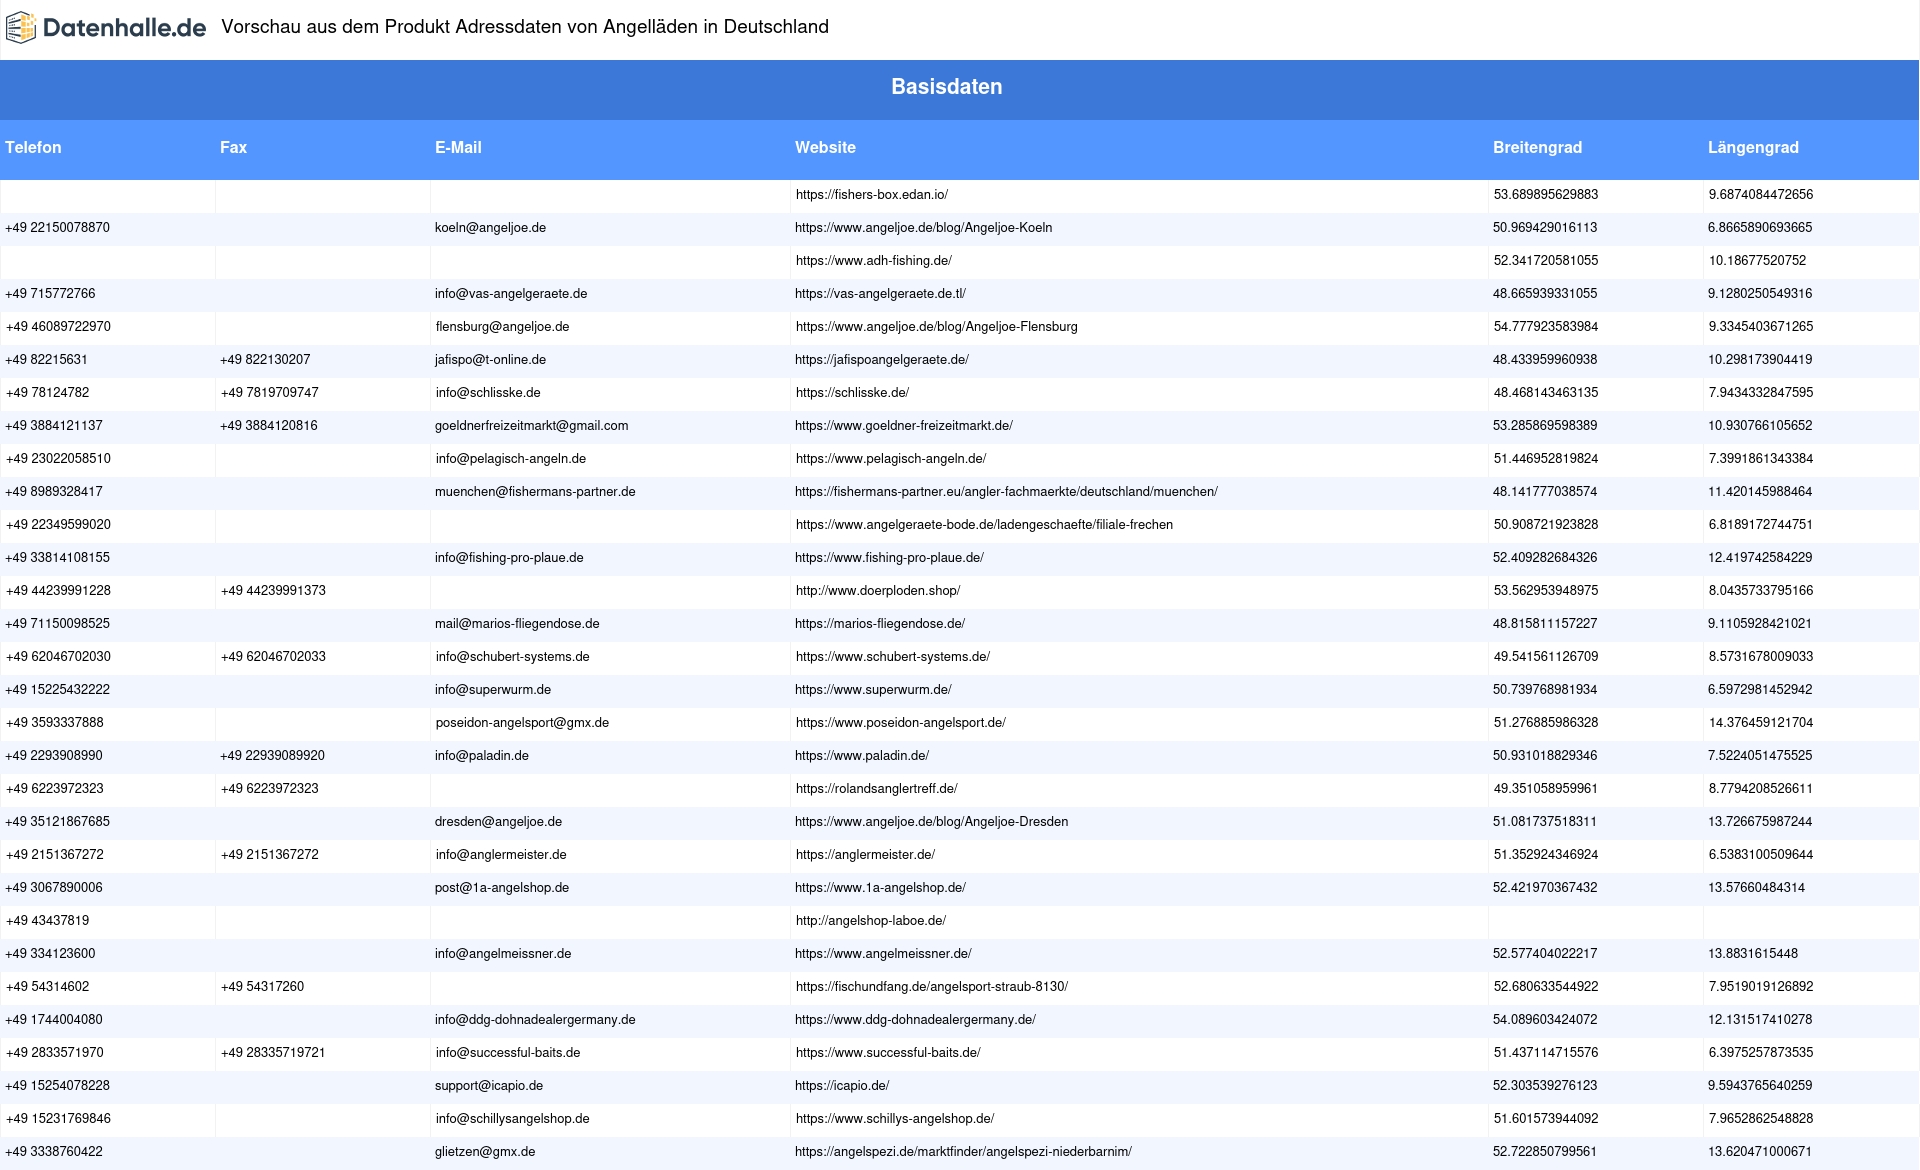This screenshot has width=1920, height=1170.
Task: Select email support@icapio.de
Action: pyautogui.click(x=489, y=1086)
